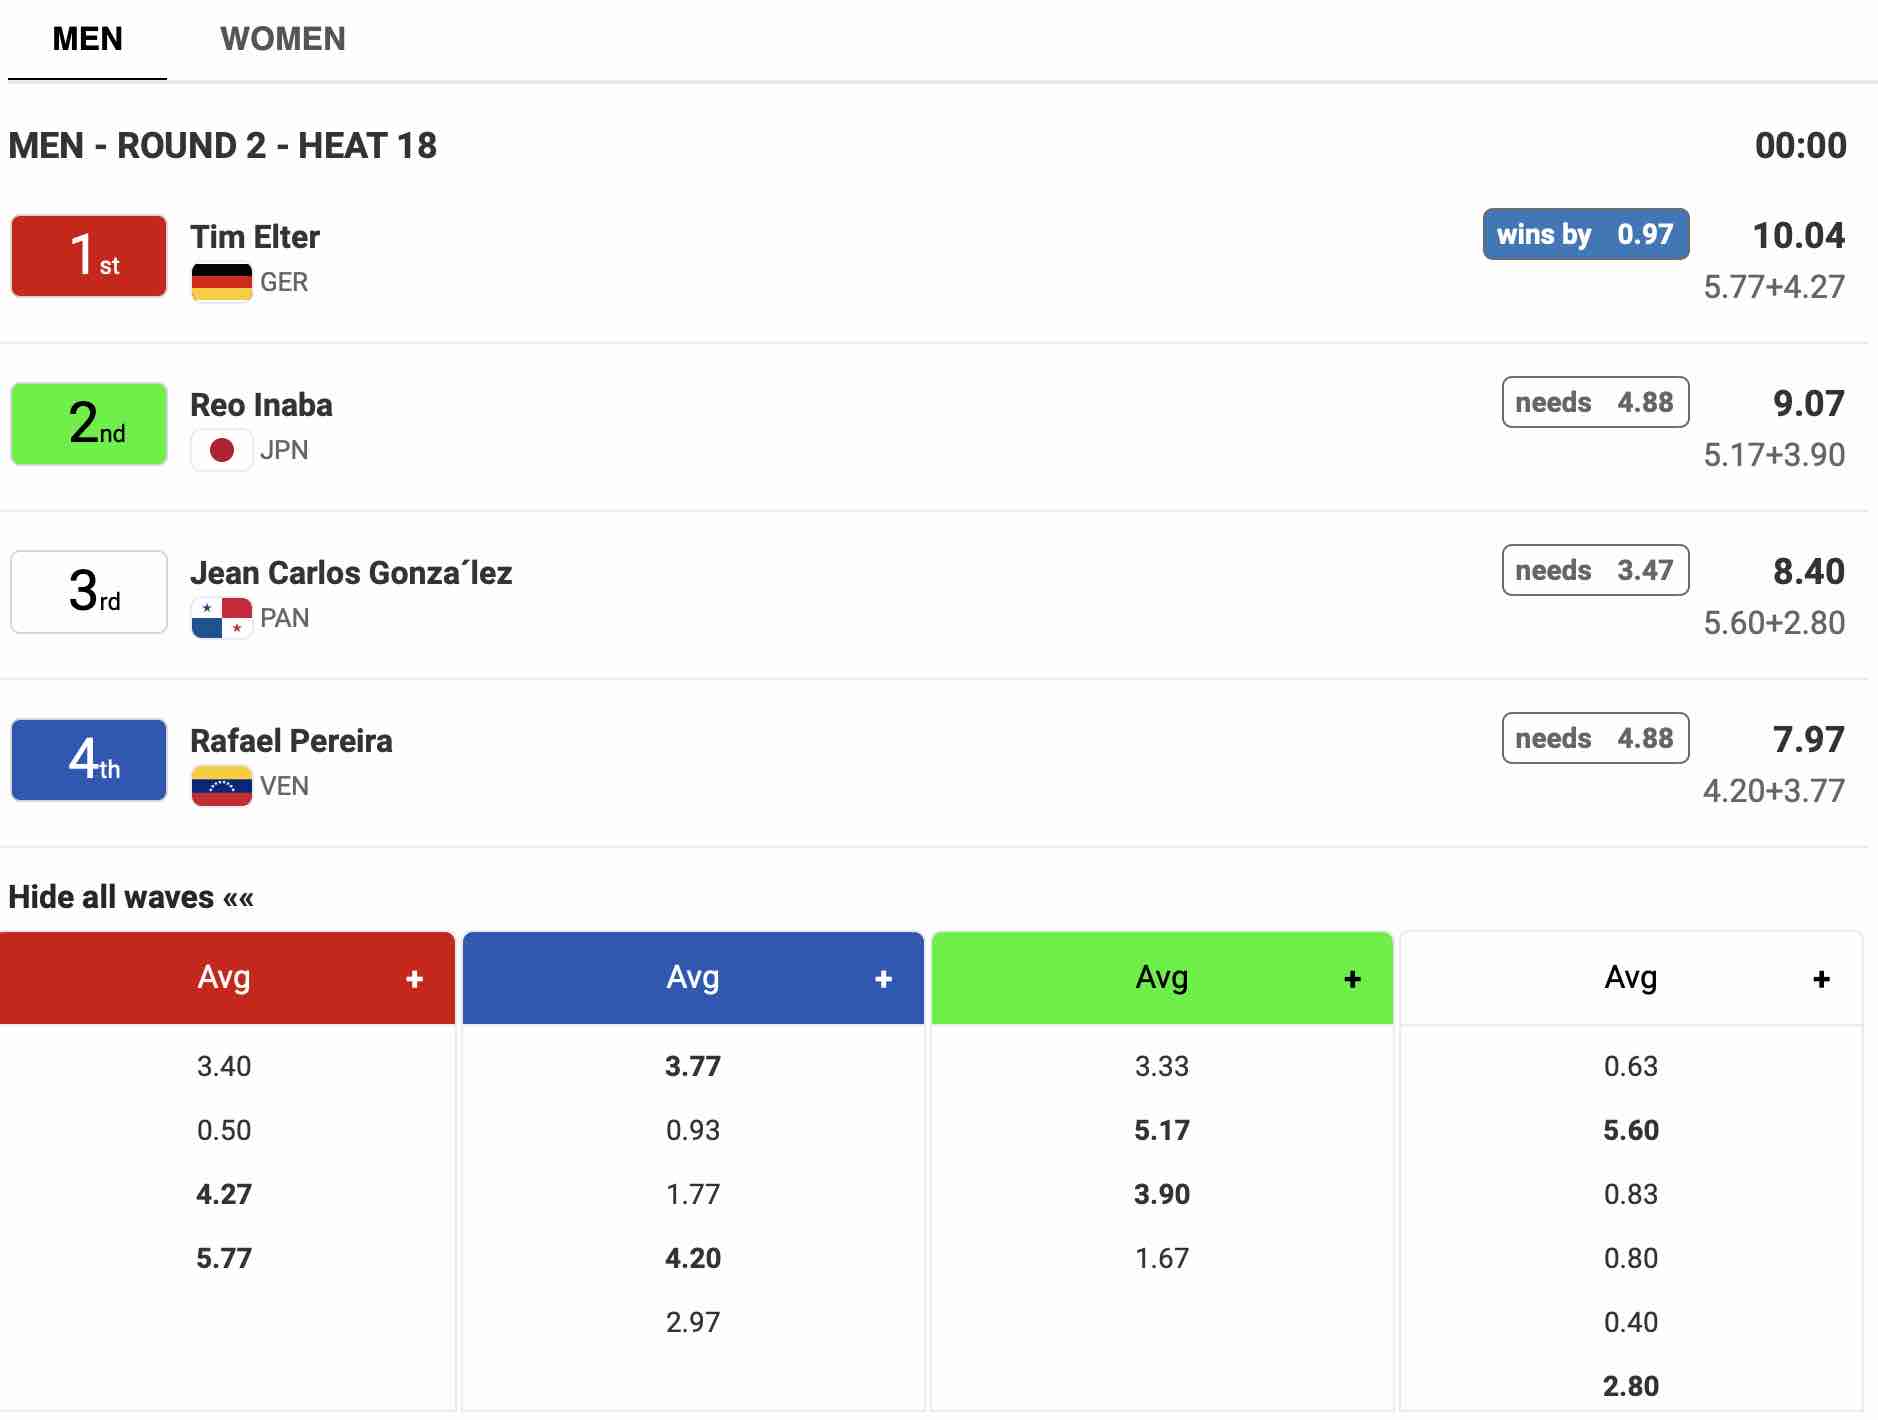
Task: Click the Japan flag icon under Reo Inaba
Action: tap(221, 450)
